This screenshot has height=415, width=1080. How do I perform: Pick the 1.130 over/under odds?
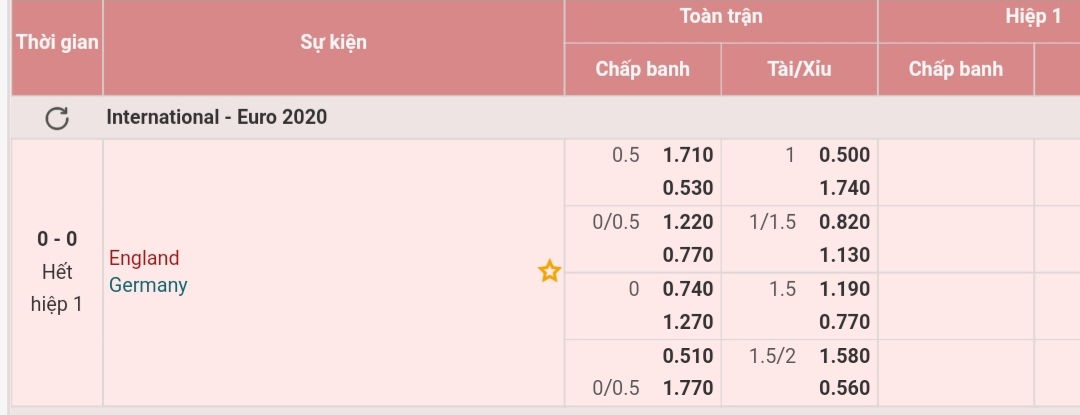844,255
